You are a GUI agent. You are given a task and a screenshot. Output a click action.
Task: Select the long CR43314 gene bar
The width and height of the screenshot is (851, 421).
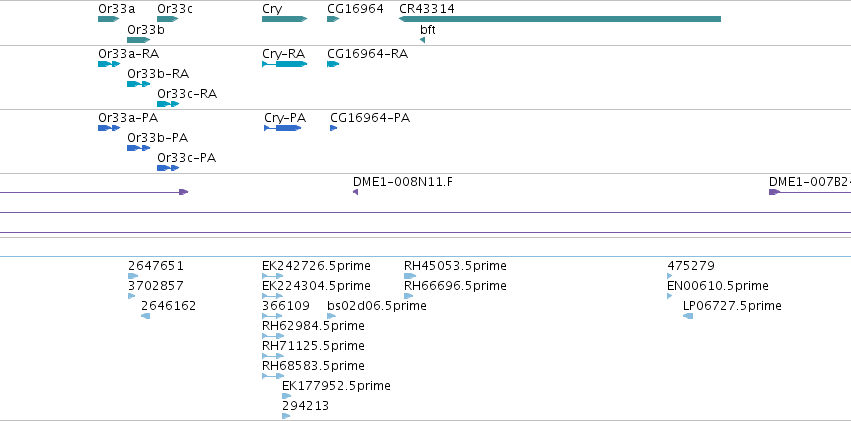(560, 19)
